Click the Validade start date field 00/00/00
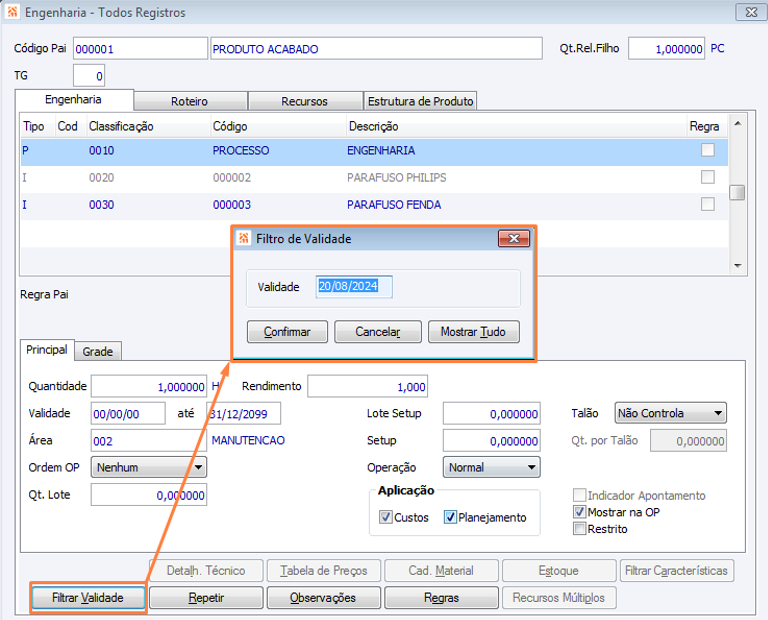 point(128,413)
